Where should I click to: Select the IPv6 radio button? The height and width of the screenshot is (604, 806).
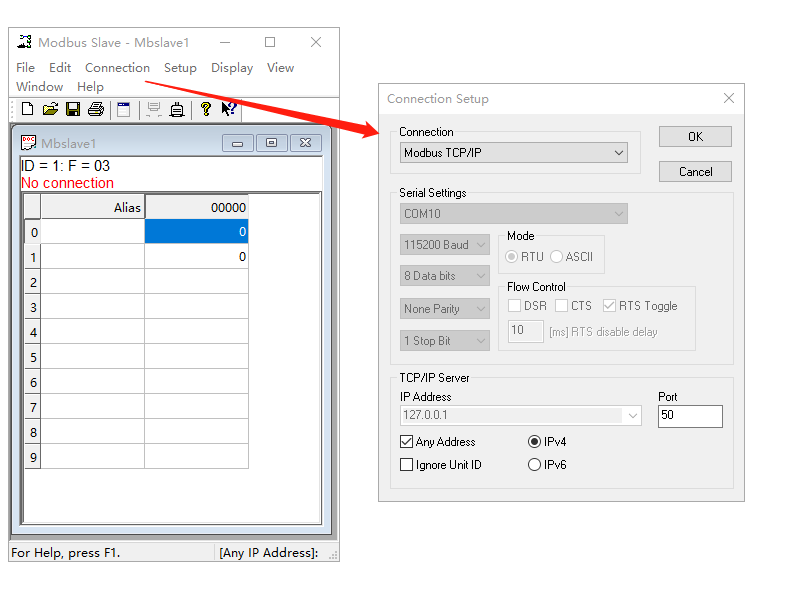[534, 465]
